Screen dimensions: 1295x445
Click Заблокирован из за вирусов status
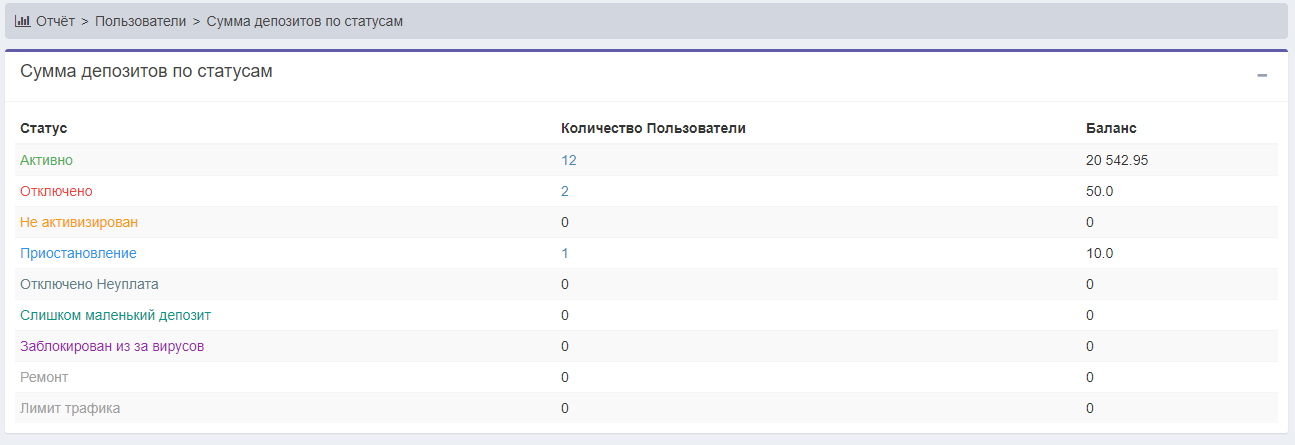(x=112, y=346)
